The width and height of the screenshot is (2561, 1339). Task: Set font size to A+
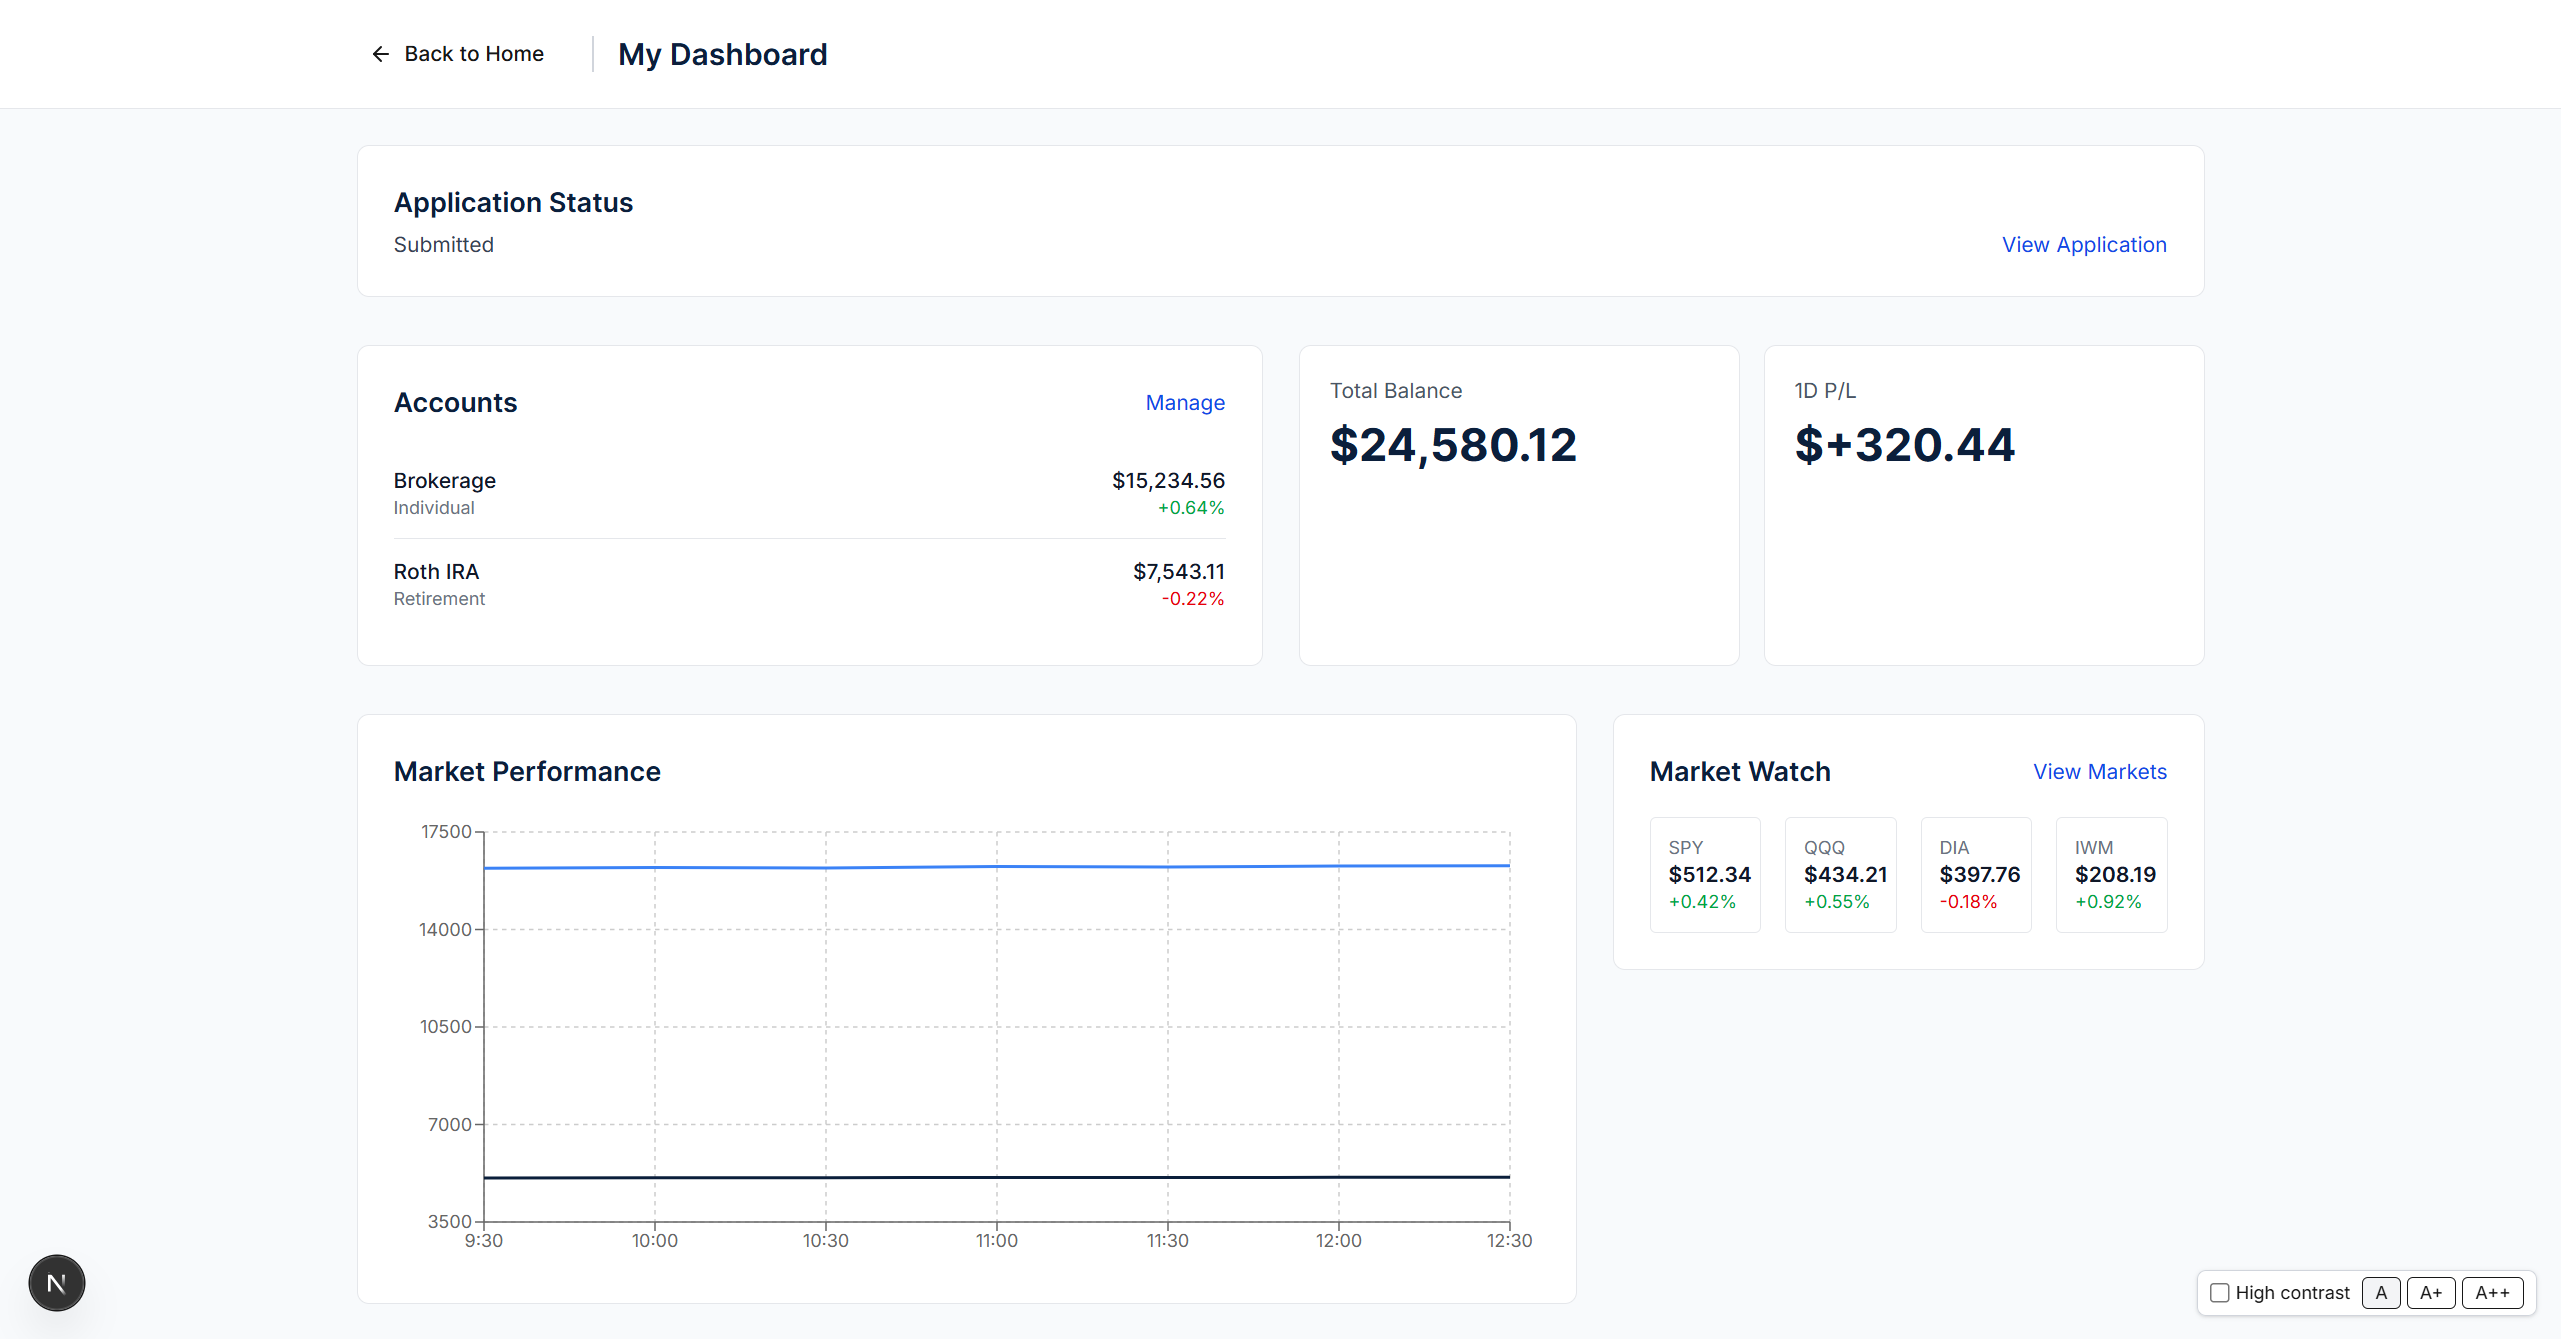[x=2430, y=1292]
